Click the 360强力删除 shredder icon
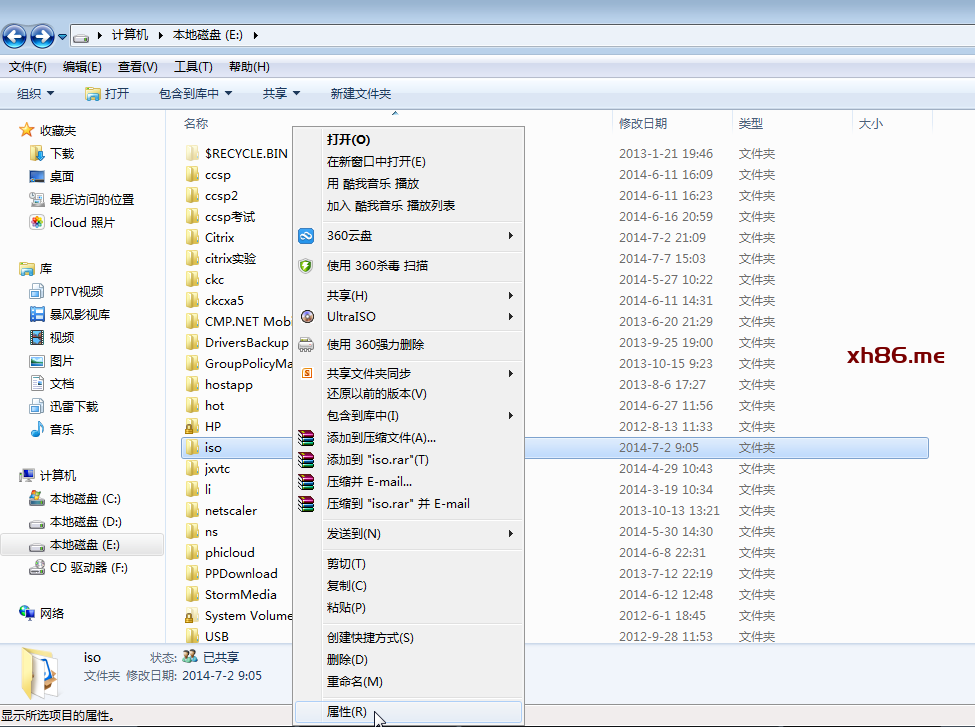The image size is (975, 727). (307, 344)
